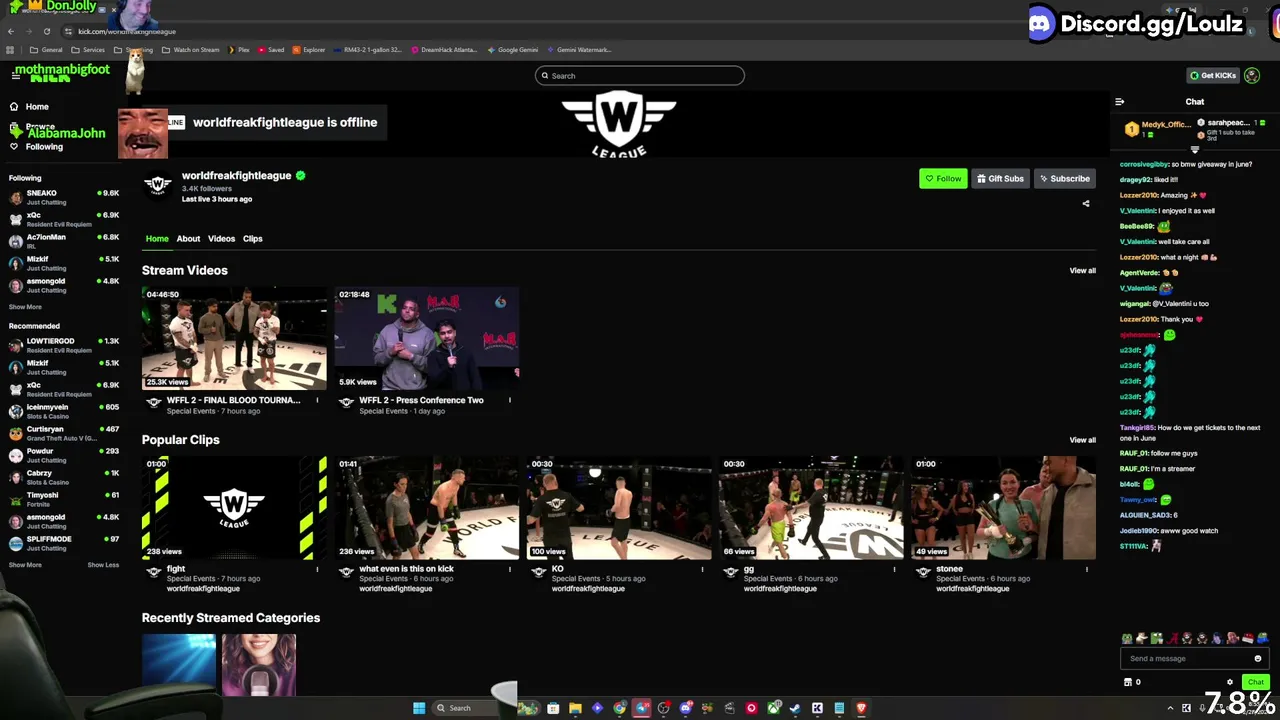View all Popular Clips
Viewport: 1280px width, 720px height.
pyautogui.click(x=1082, y=440)
